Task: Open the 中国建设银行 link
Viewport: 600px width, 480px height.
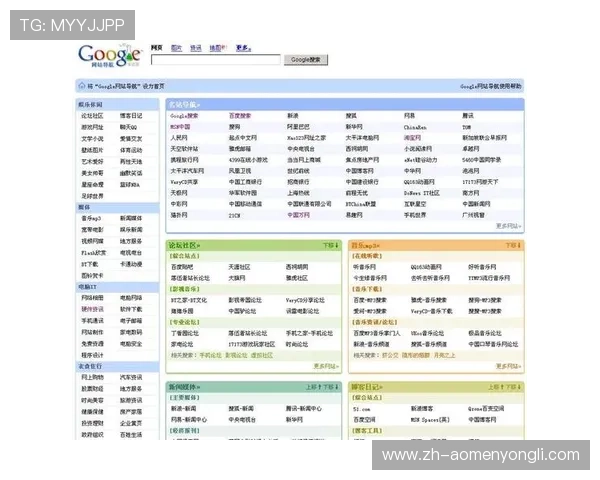Action: pyautogui.click(x=362, y=182)
